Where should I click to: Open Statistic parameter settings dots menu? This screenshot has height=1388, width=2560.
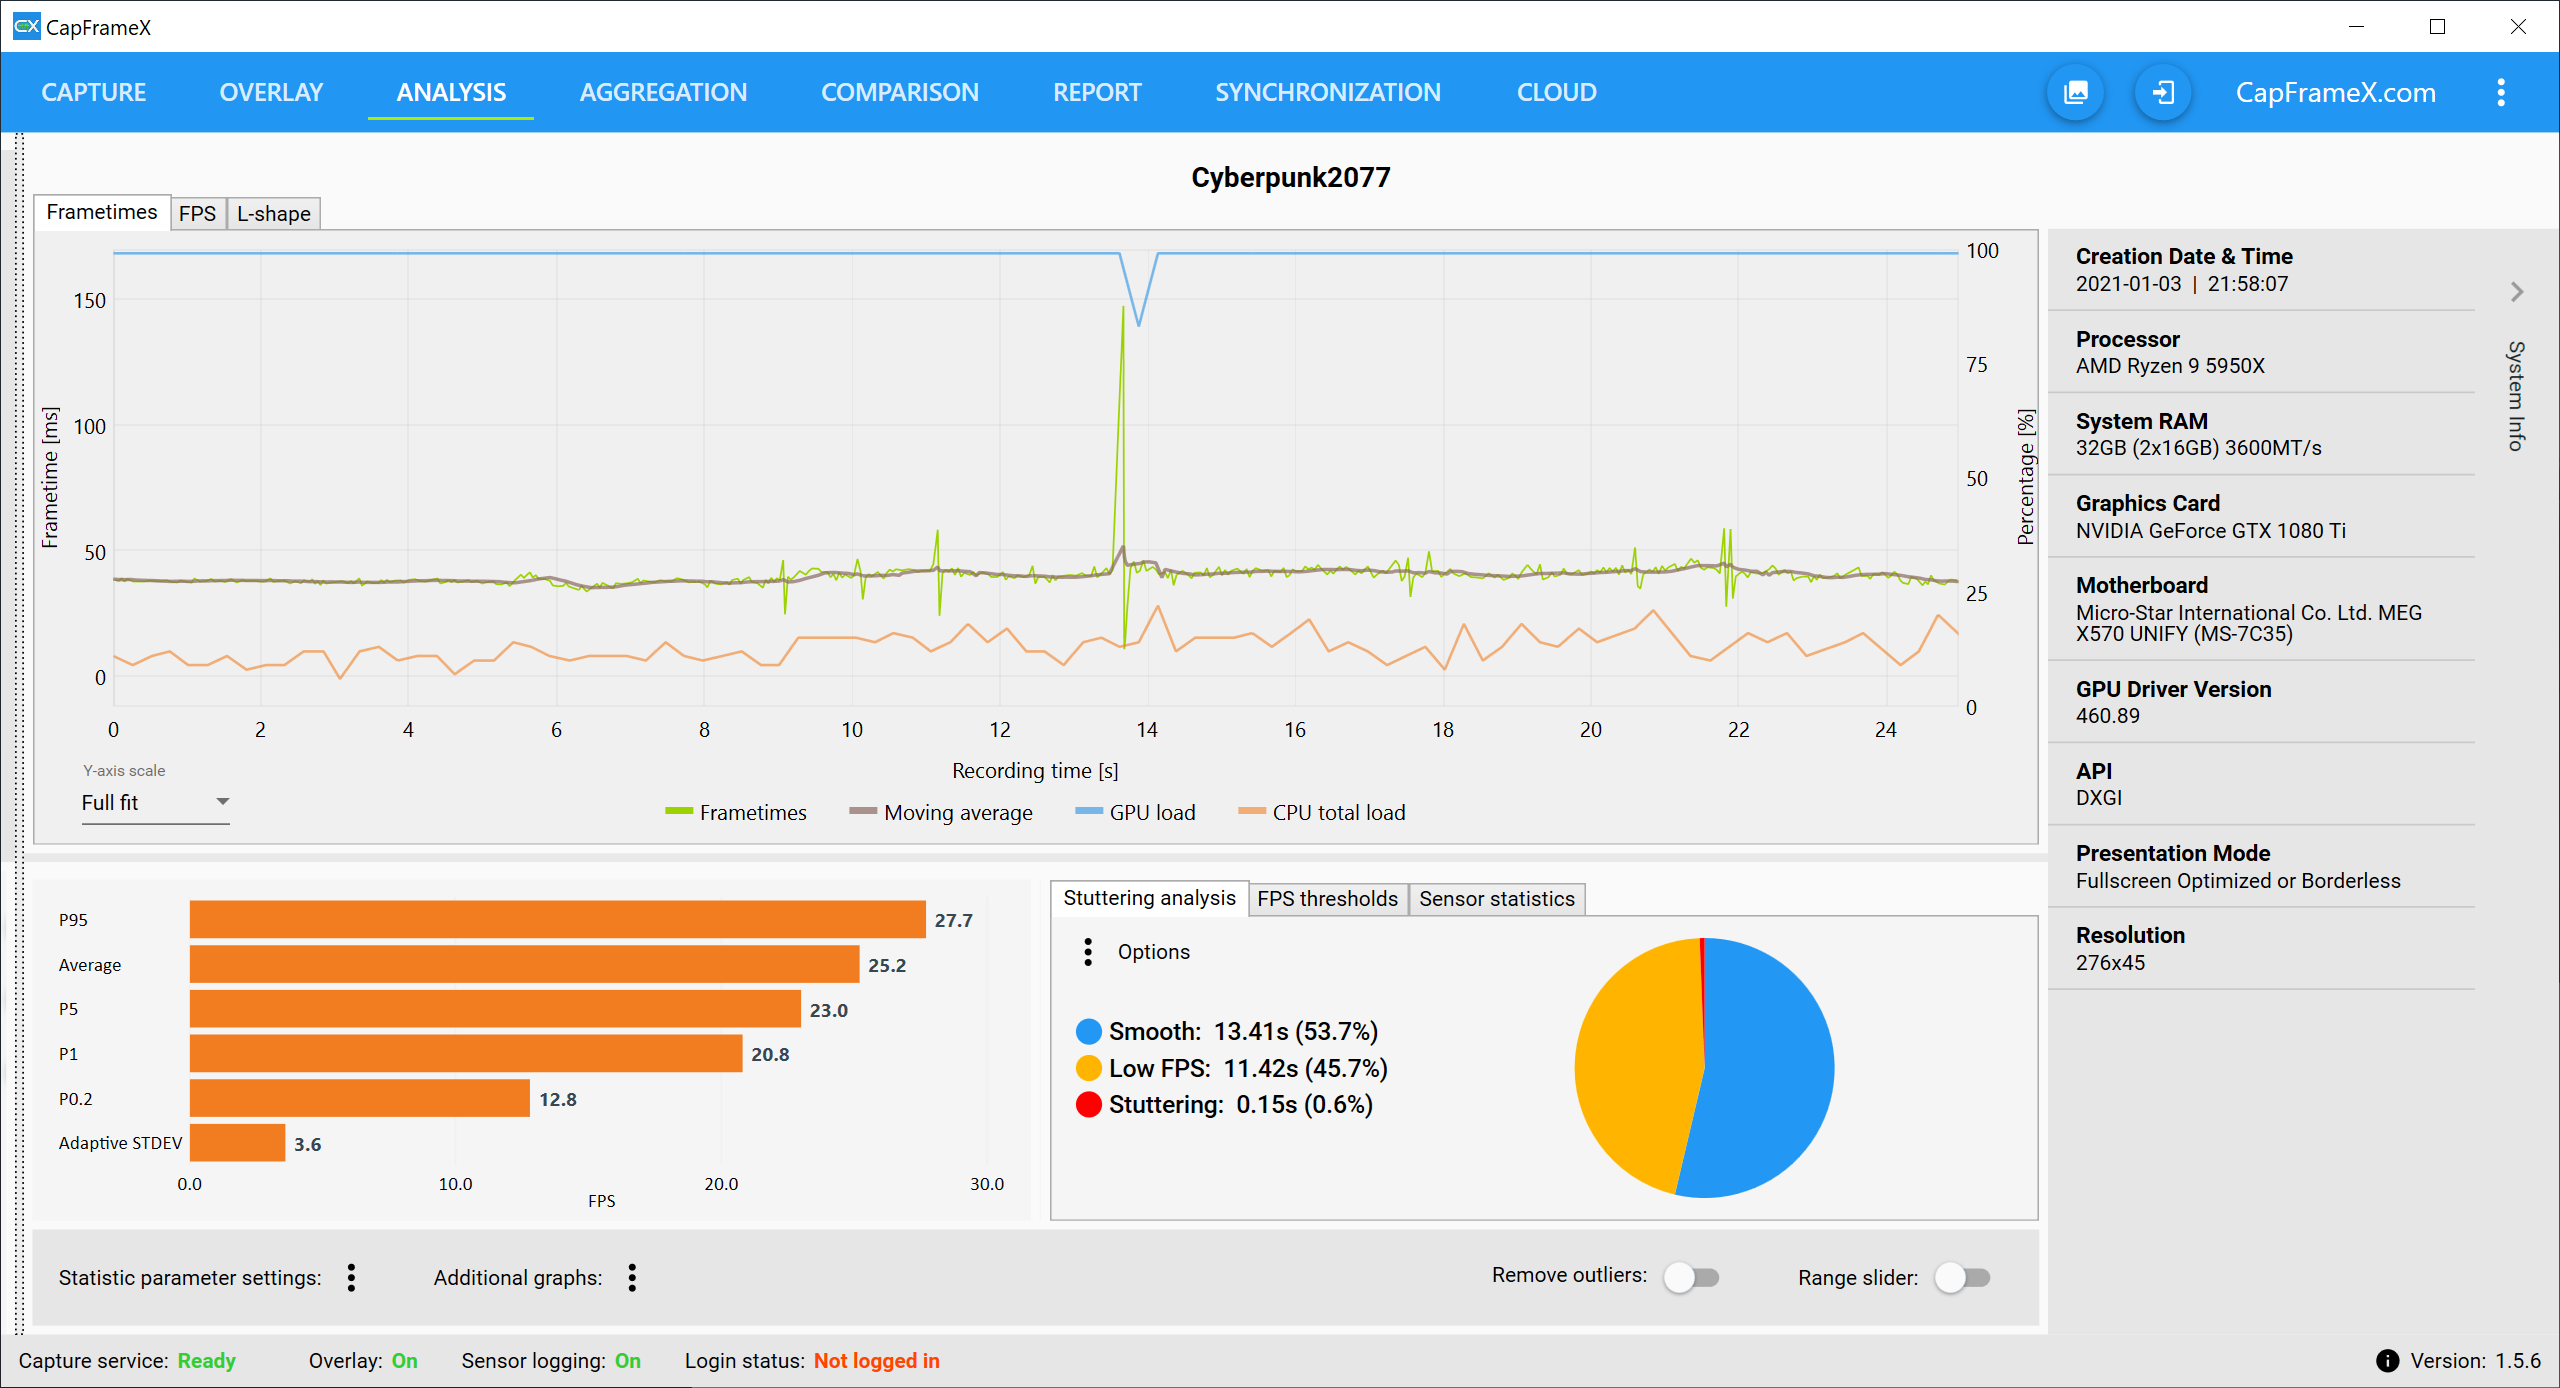click(351, 1277)
